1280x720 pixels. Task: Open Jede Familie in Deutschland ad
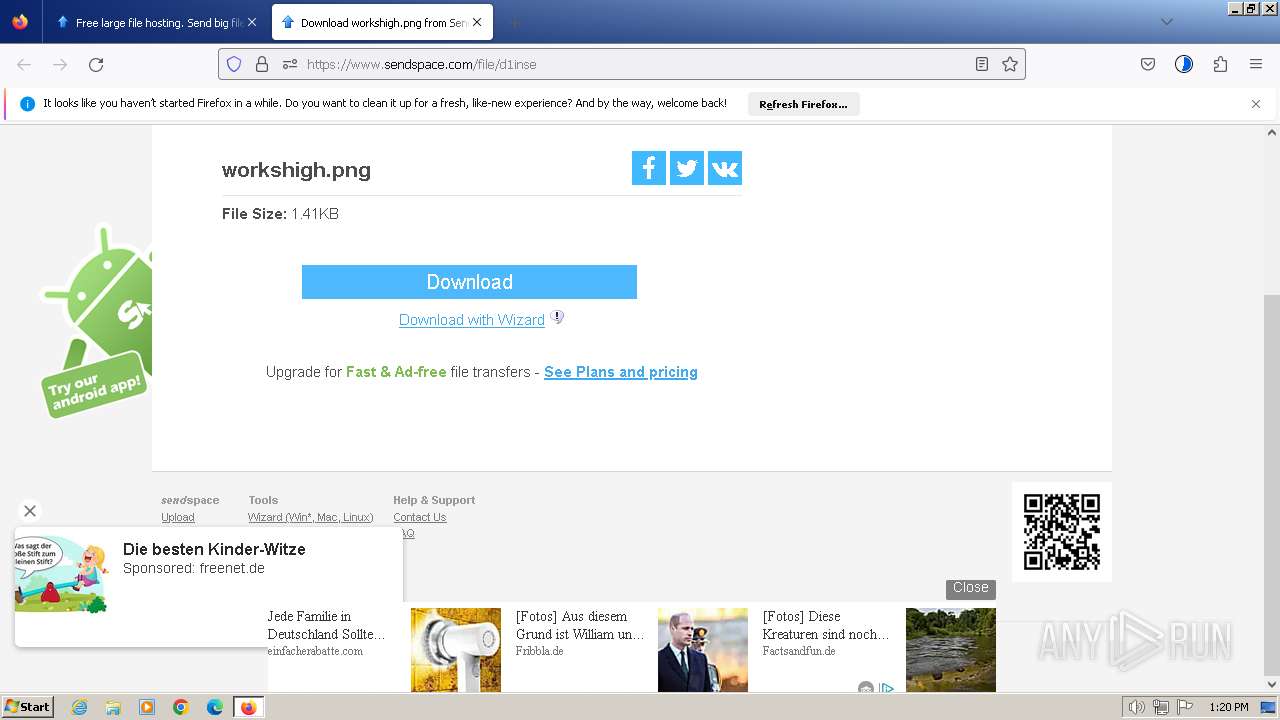326,625
